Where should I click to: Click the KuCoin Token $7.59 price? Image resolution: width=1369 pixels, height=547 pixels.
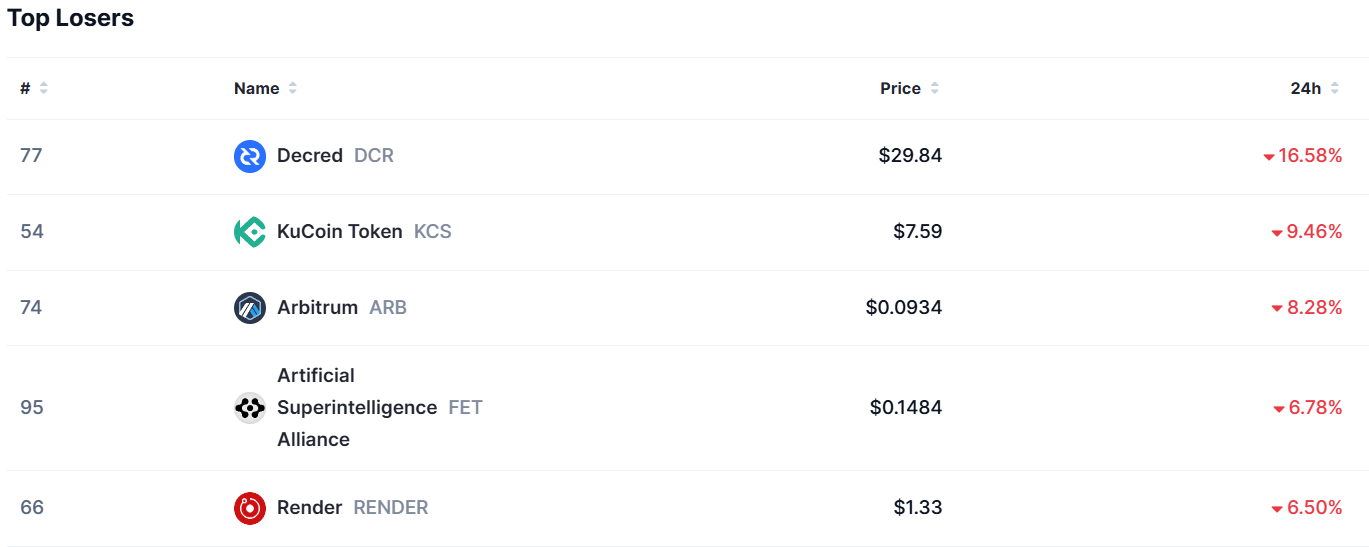tap(917, 232)
